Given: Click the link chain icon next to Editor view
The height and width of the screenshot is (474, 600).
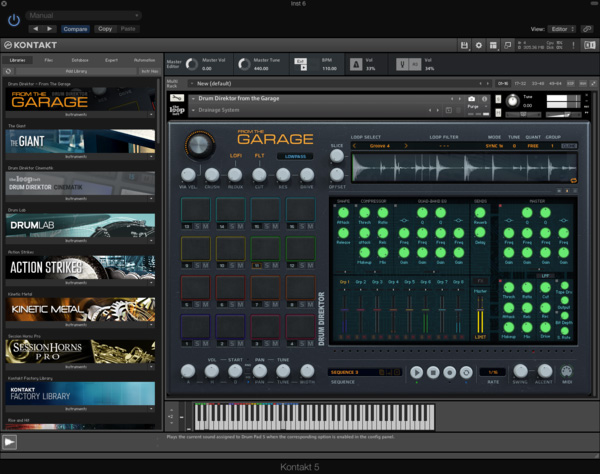Looking at the screenshot, I should pyautogui.click(x=587, y=29).
